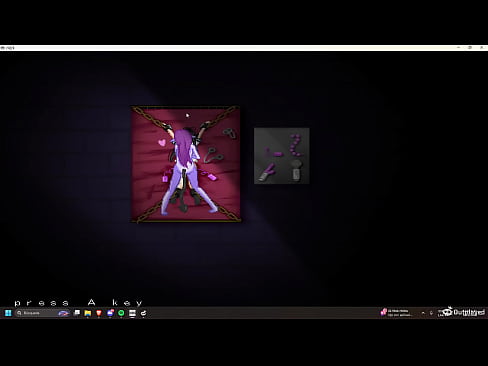The height and width of the screenshot is (366, 488).
Task: Launch the Brave browser taskbar icon
Action: click(99, 313)
